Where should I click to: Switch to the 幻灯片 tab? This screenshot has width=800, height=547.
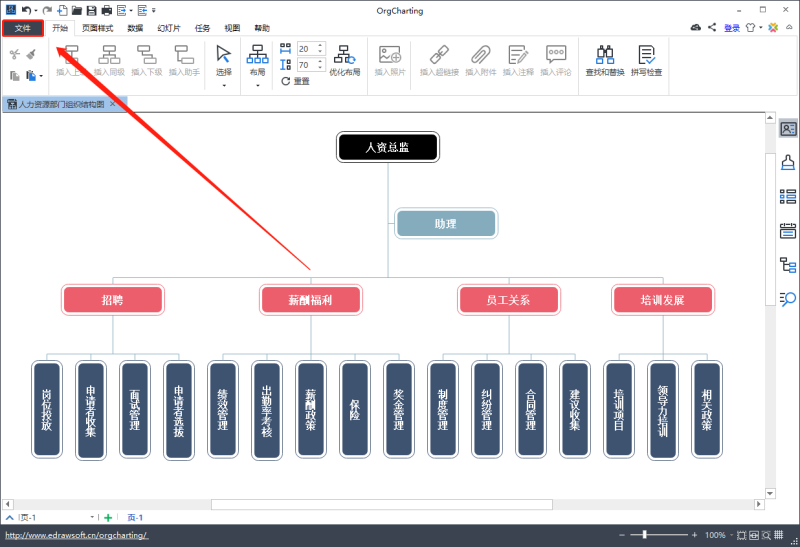coord(169,28)
